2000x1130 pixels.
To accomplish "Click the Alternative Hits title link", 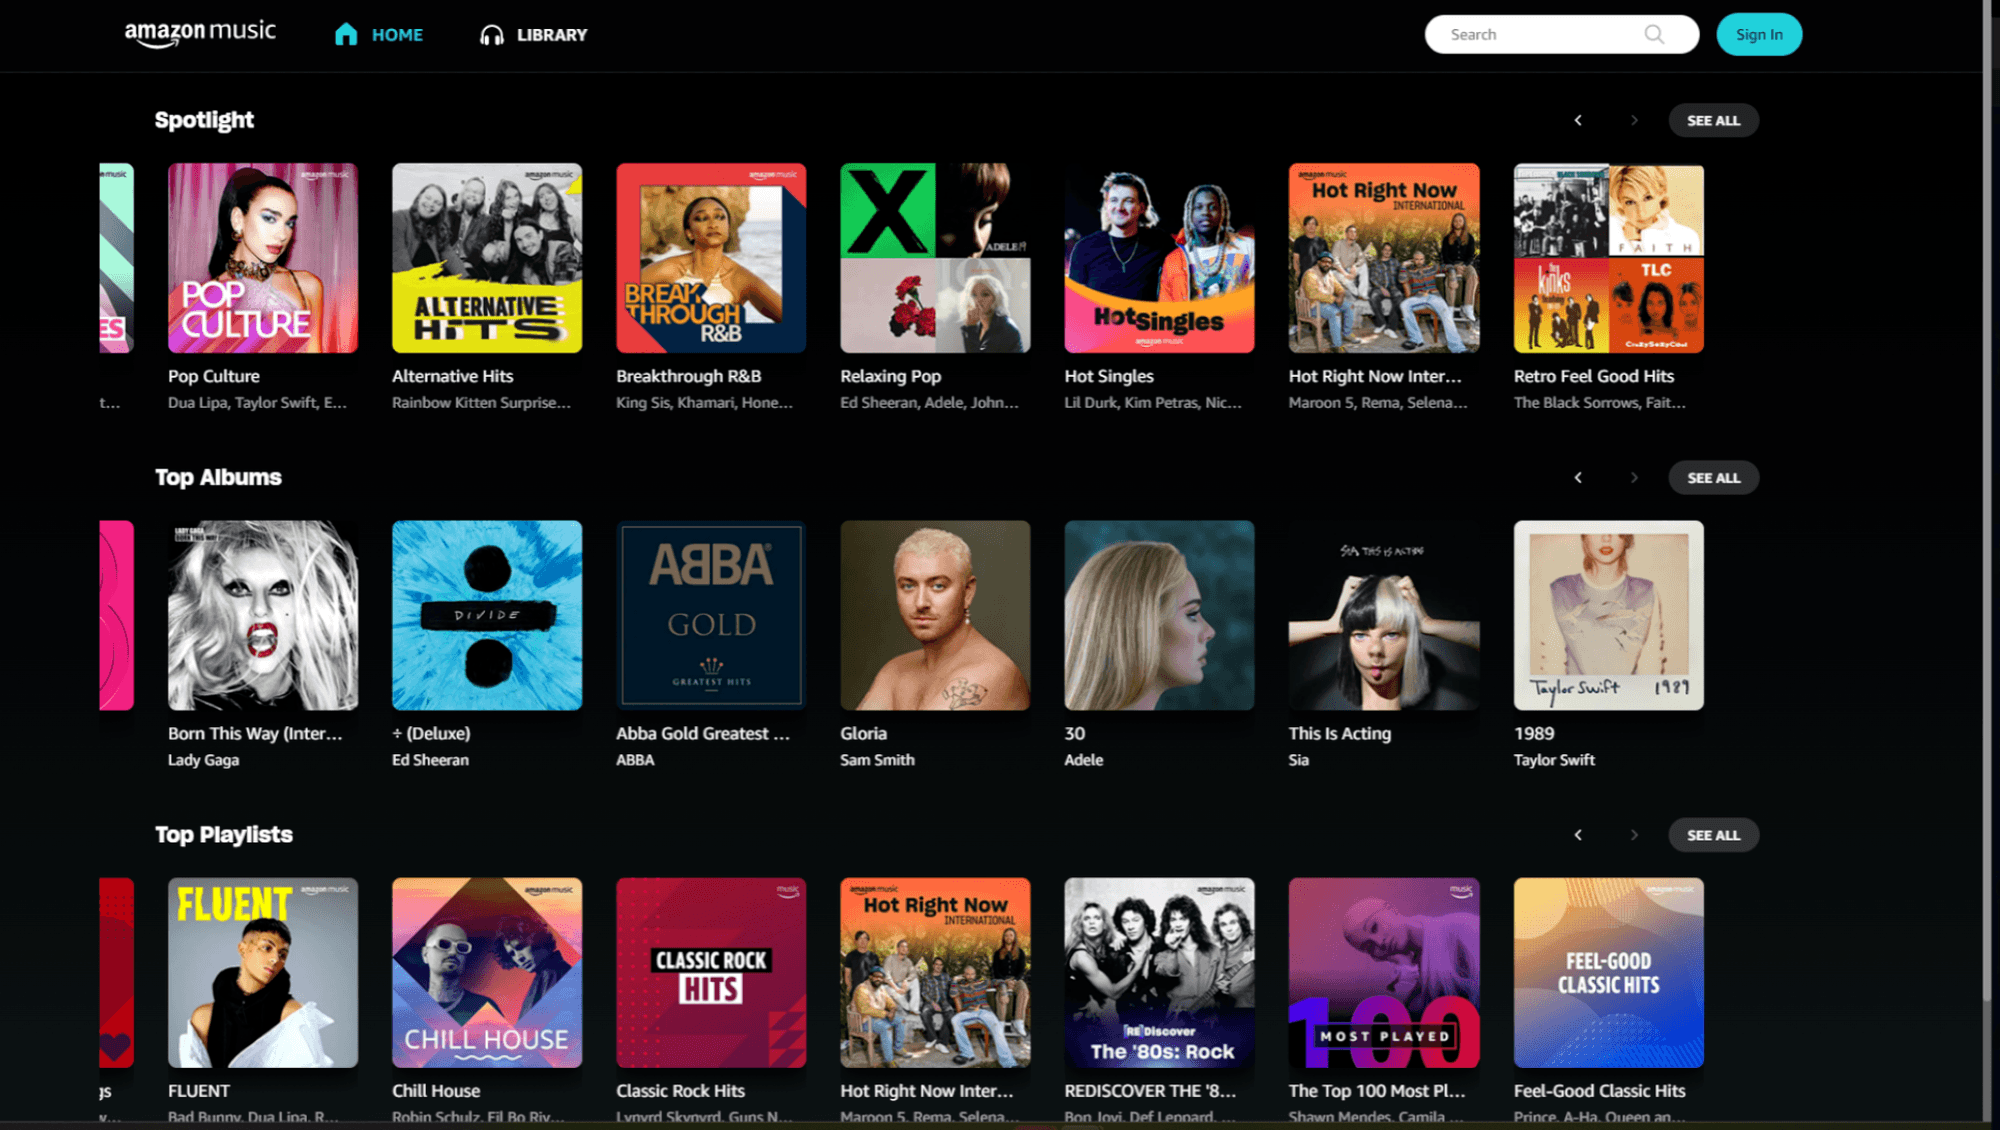I will pyautogui.click(x=453, y=376).
